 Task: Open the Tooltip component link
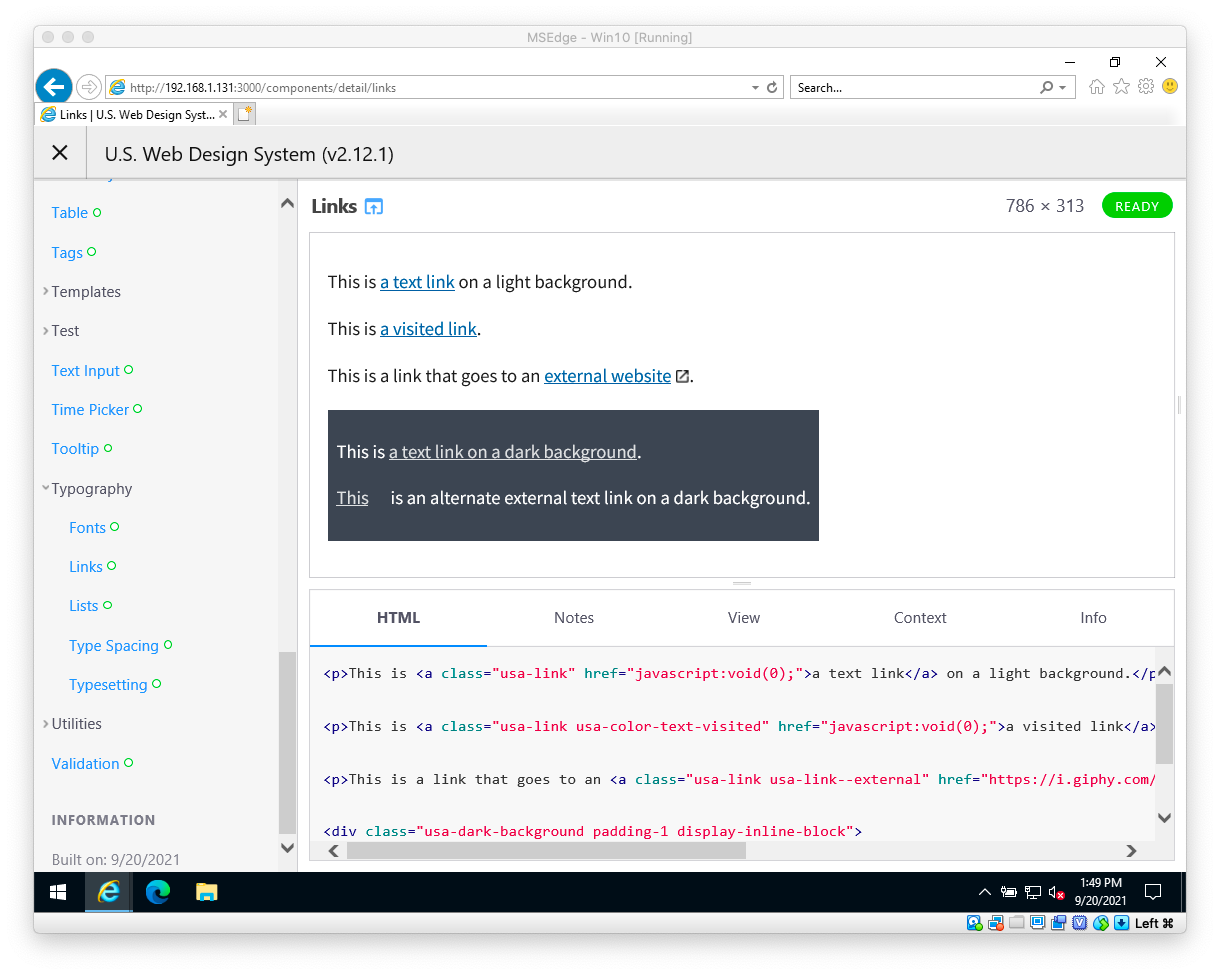[x=75, y=448]
